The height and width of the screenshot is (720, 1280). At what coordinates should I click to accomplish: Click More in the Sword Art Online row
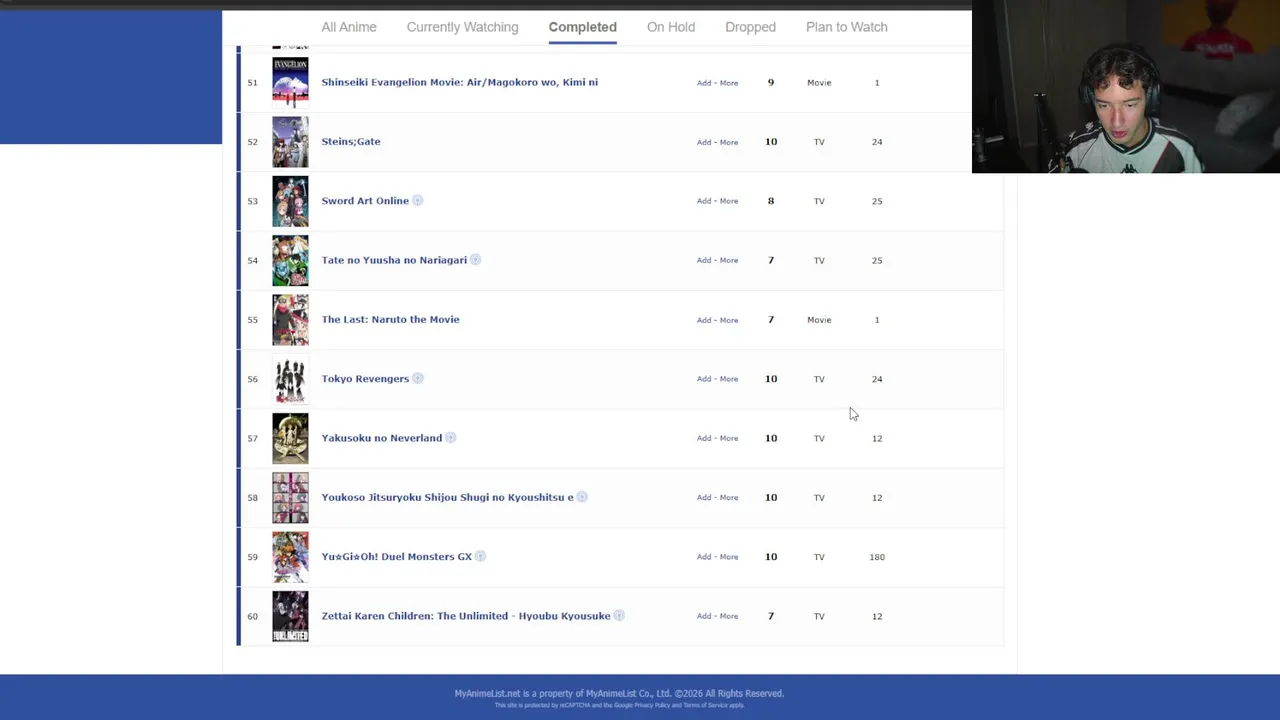pyautogui.click(x=728, y=201)
